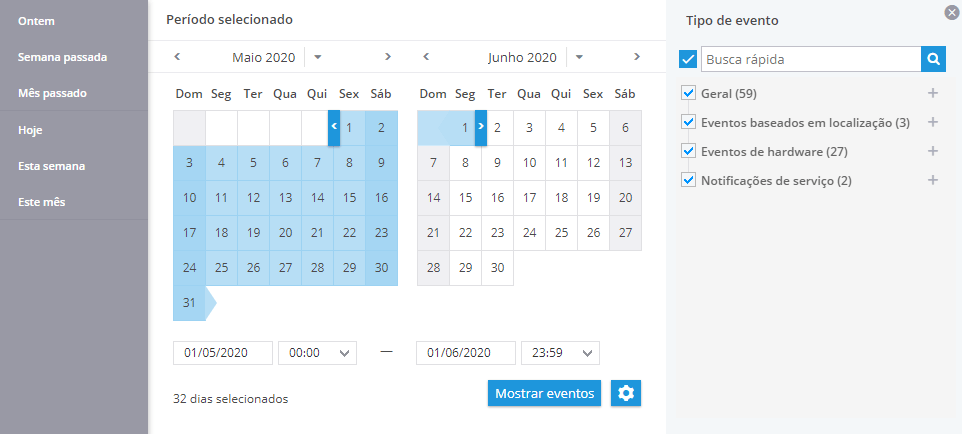Screen dimensions: 962x434
Task: Choose the Este mês preset
Action: 42,201
